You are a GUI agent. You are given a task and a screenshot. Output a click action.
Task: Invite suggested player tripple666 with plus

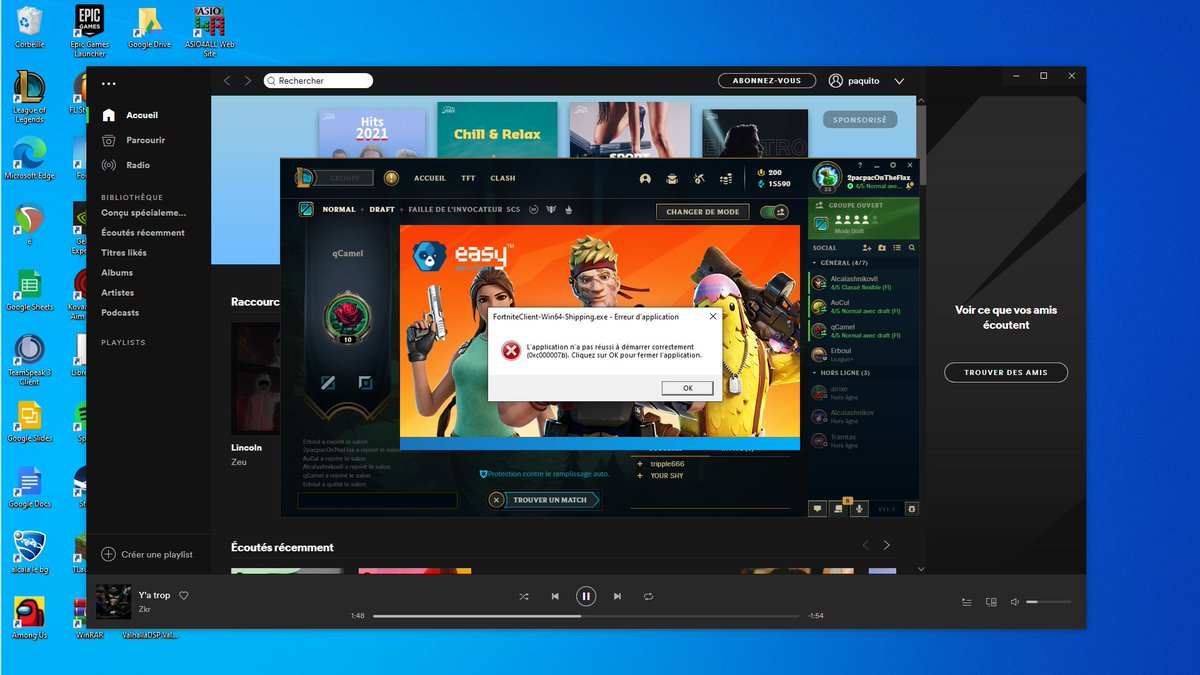[640, 464]
